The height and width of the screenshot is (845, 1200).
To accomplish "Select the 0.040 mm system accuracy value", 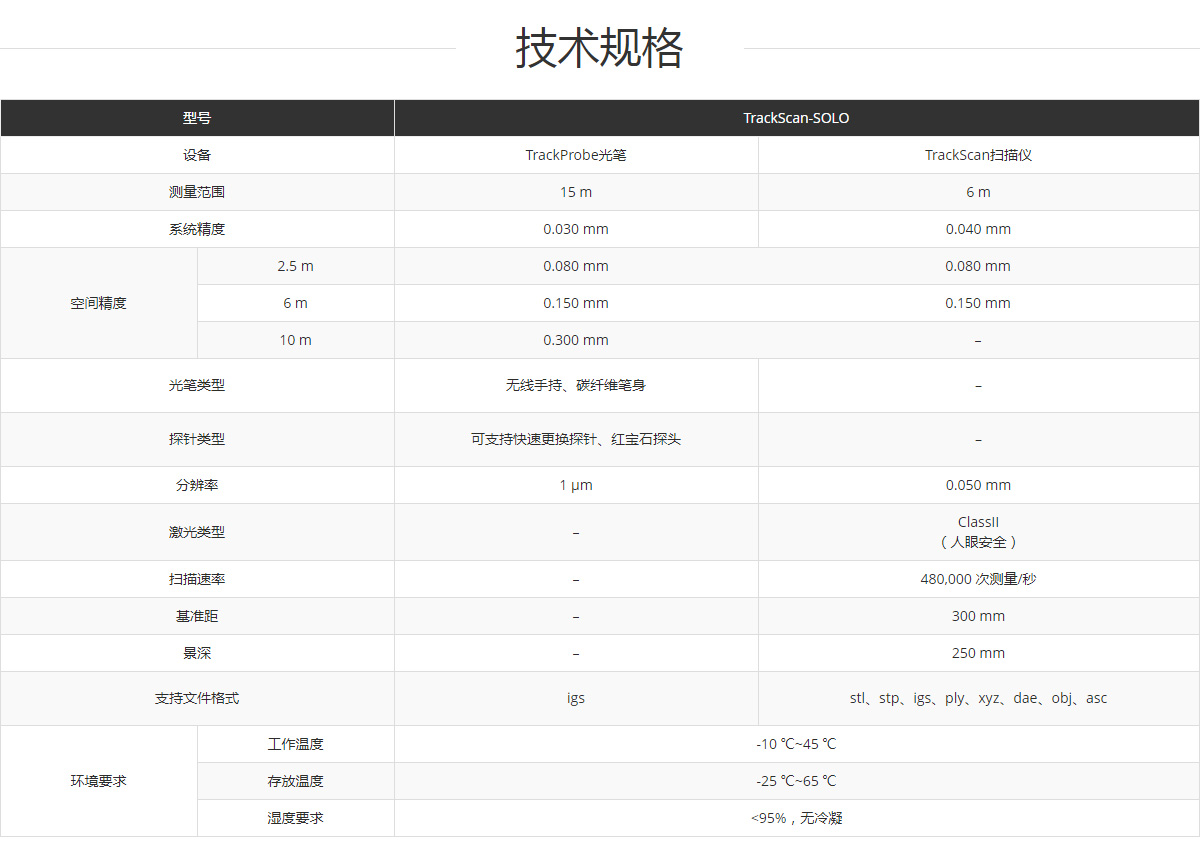I will pos(978,229).
